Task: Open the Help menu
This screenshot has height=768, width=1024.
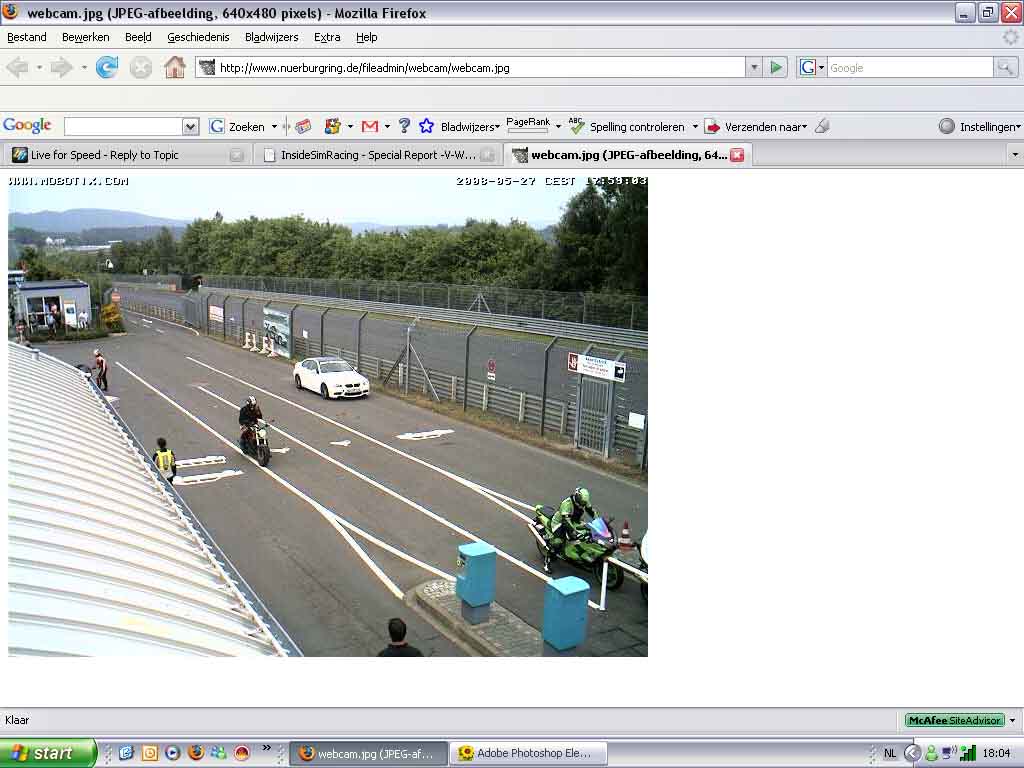Action: point(366,37)
